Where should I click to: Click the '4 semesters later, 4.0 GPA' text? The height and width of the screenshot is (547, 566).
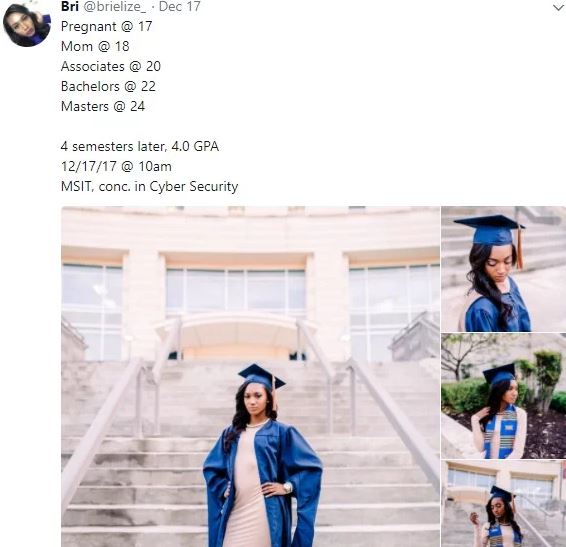point(140,147)
